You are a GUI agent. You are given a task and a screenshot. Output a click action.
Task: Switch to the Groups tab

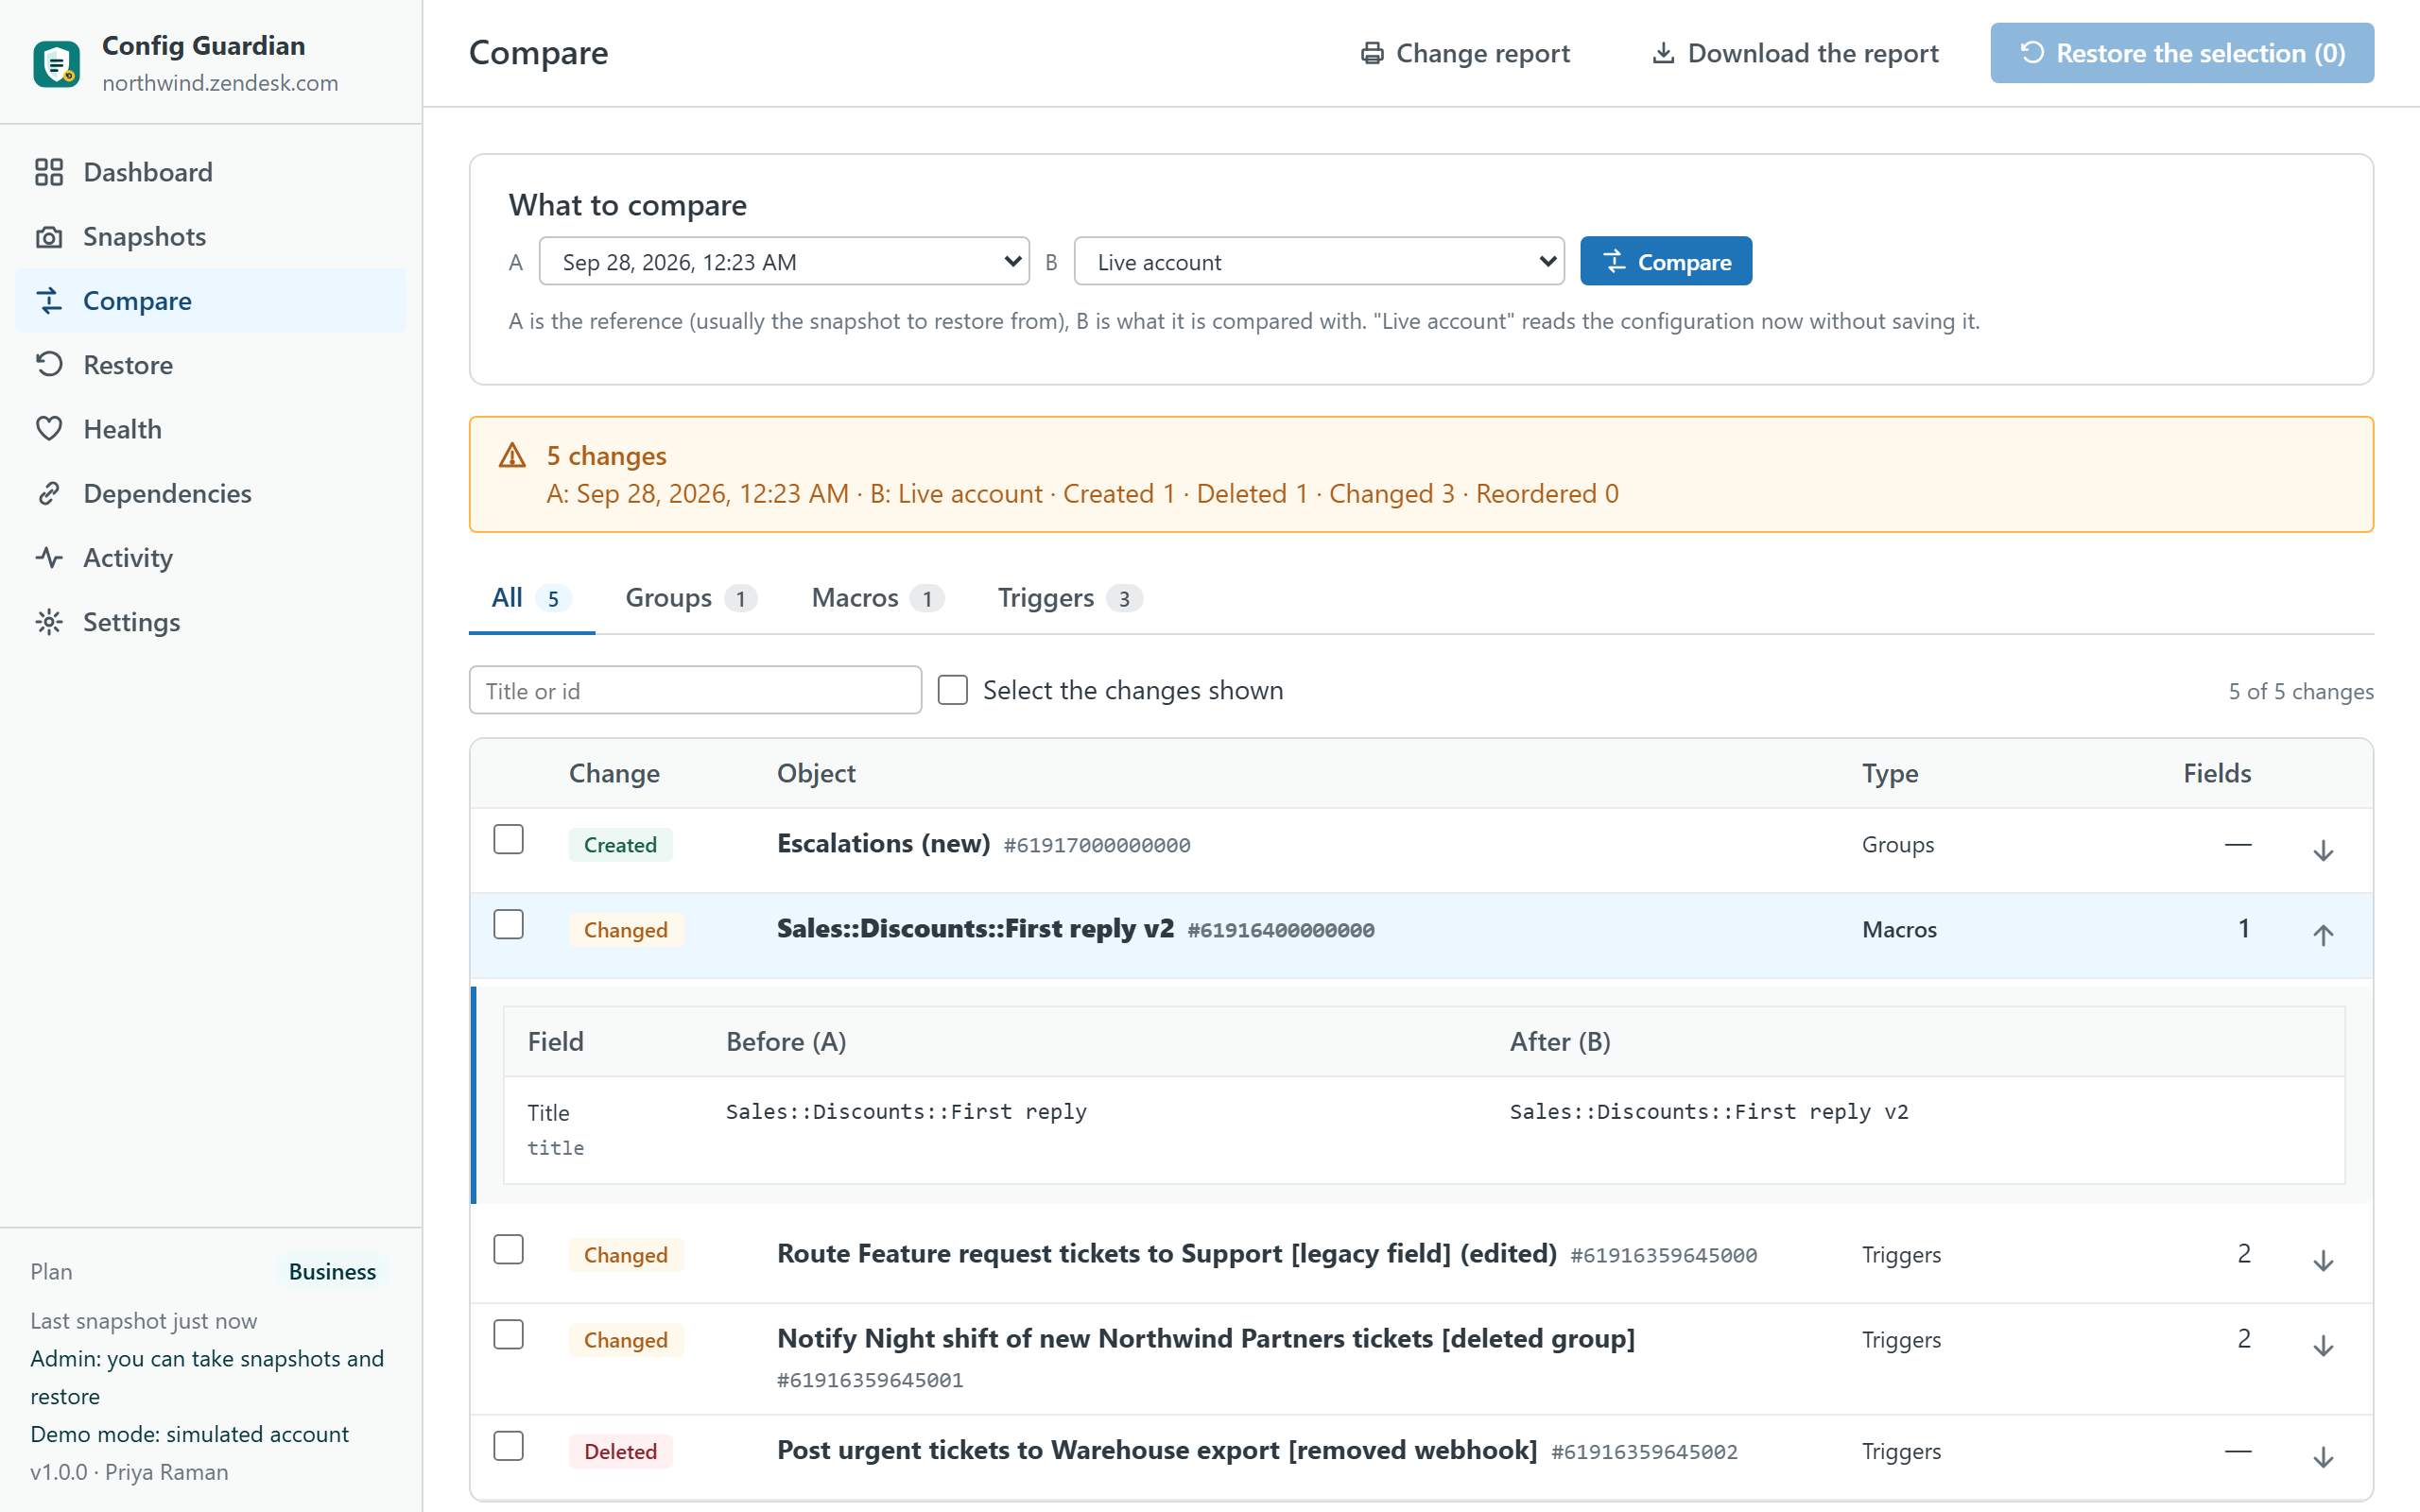click(691, 598)
